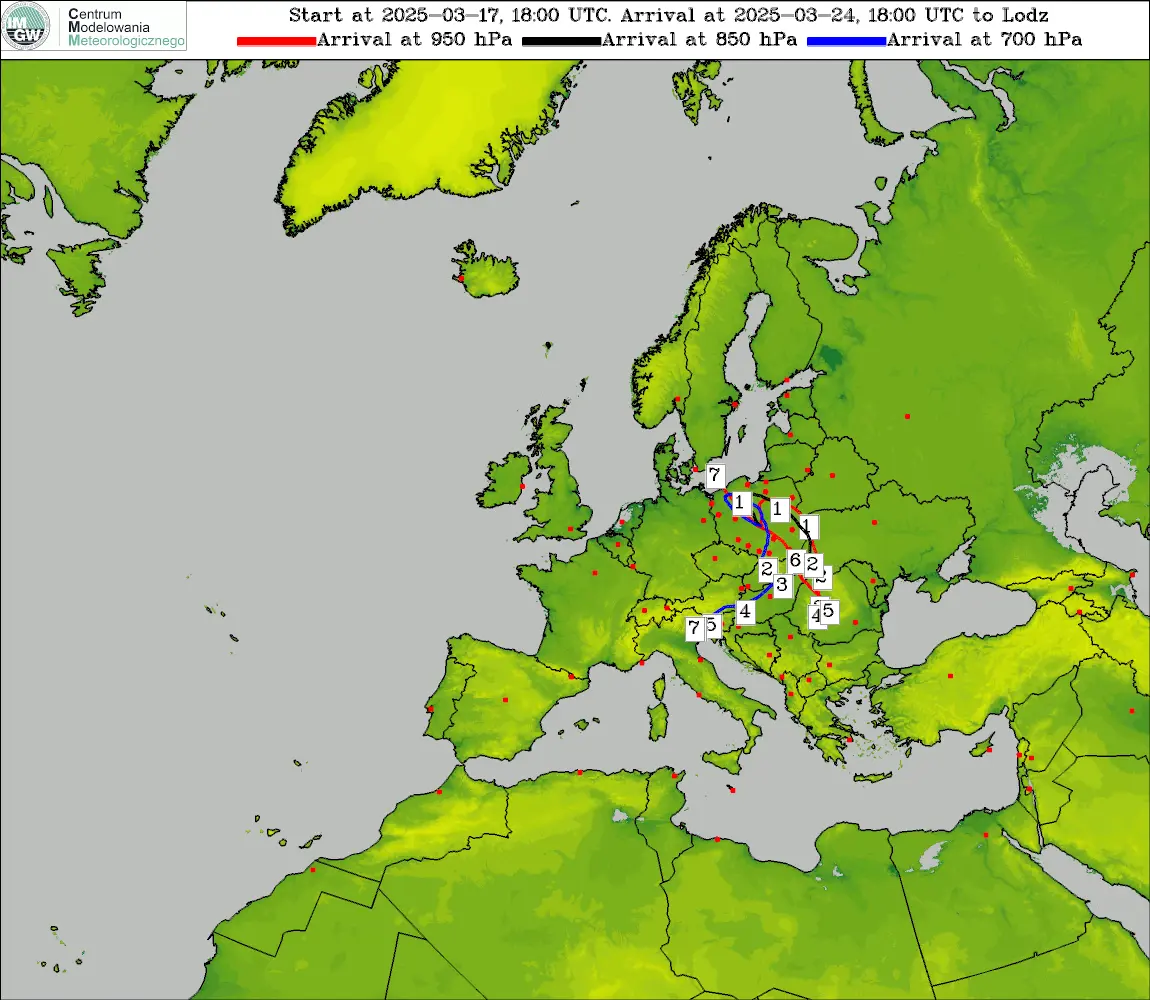1150x1000 pixels.
Task: Click the "Arrival at 2025-03-24, 18:00 UTC to Lodz" text
Action: click(835, 15)
